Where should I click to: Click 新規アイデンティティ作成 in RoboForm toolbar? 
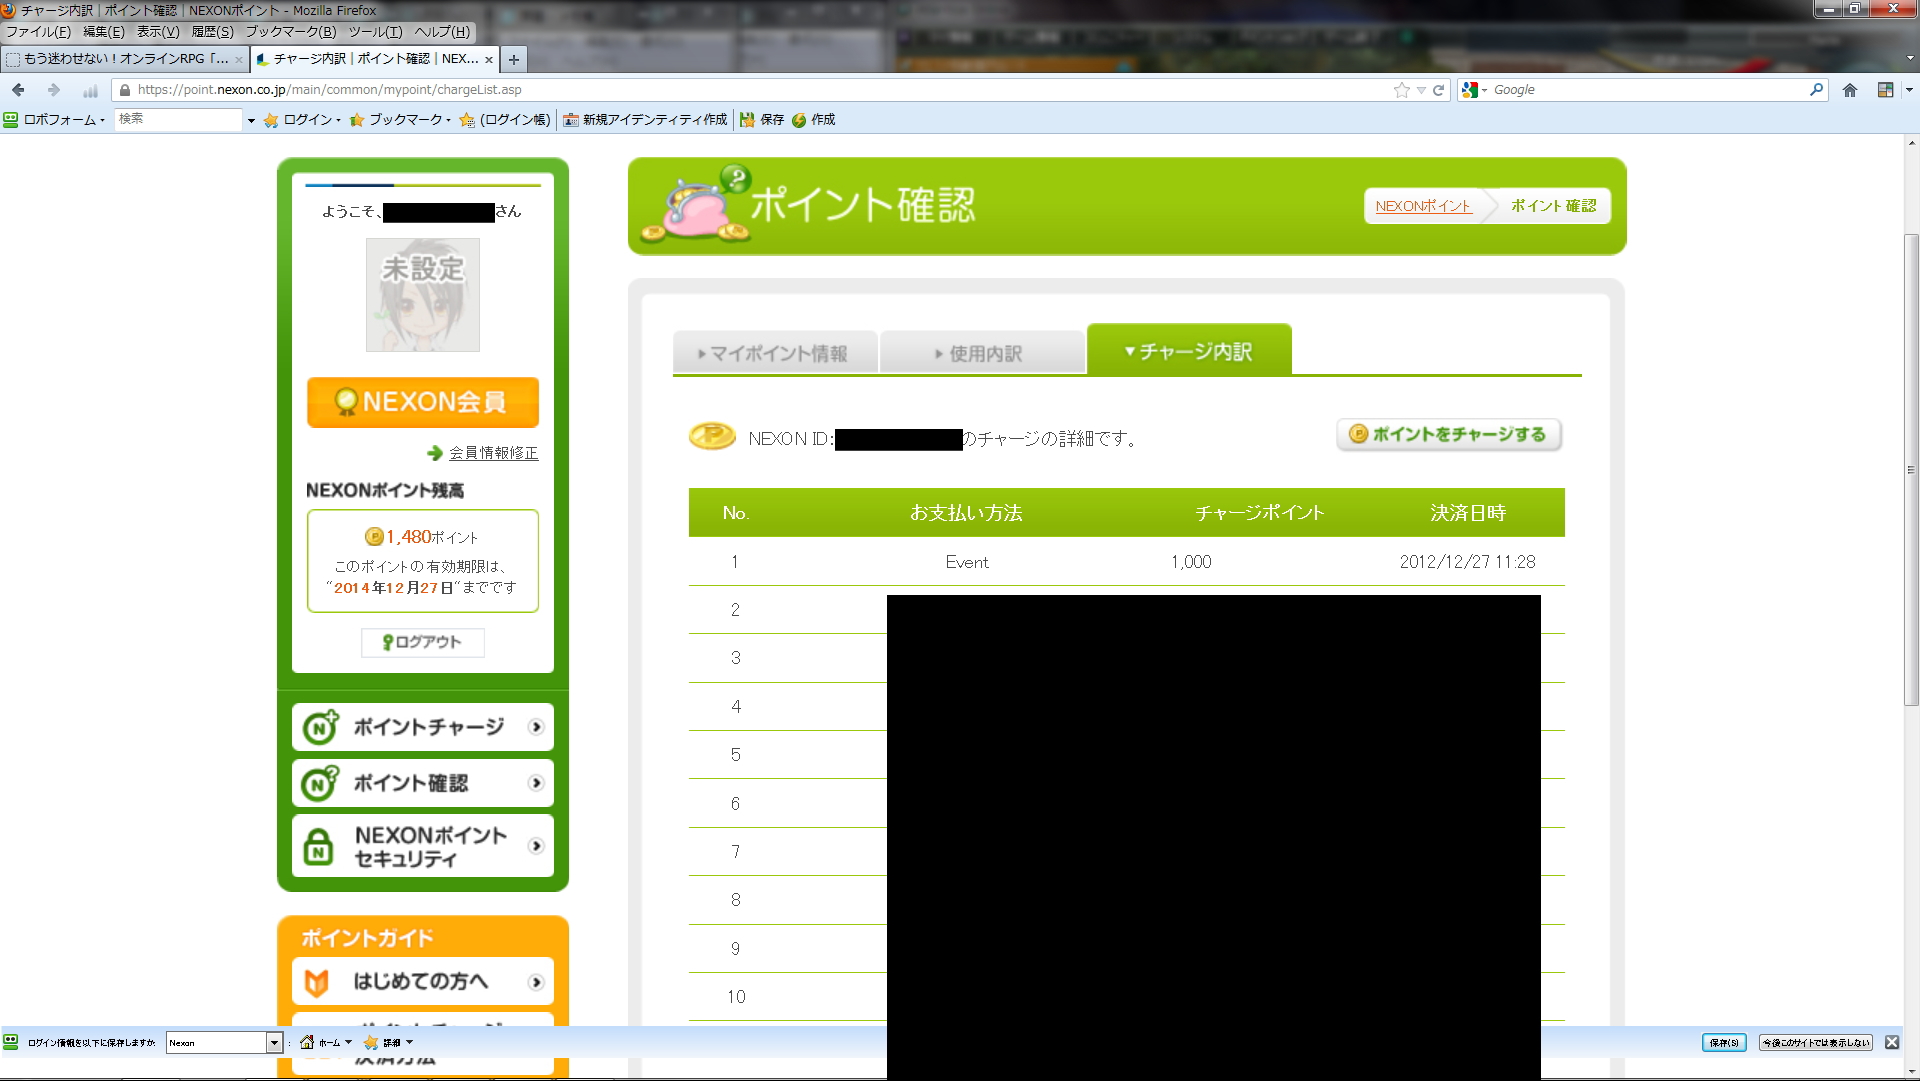pyautogui.click(x=645, y=119)
